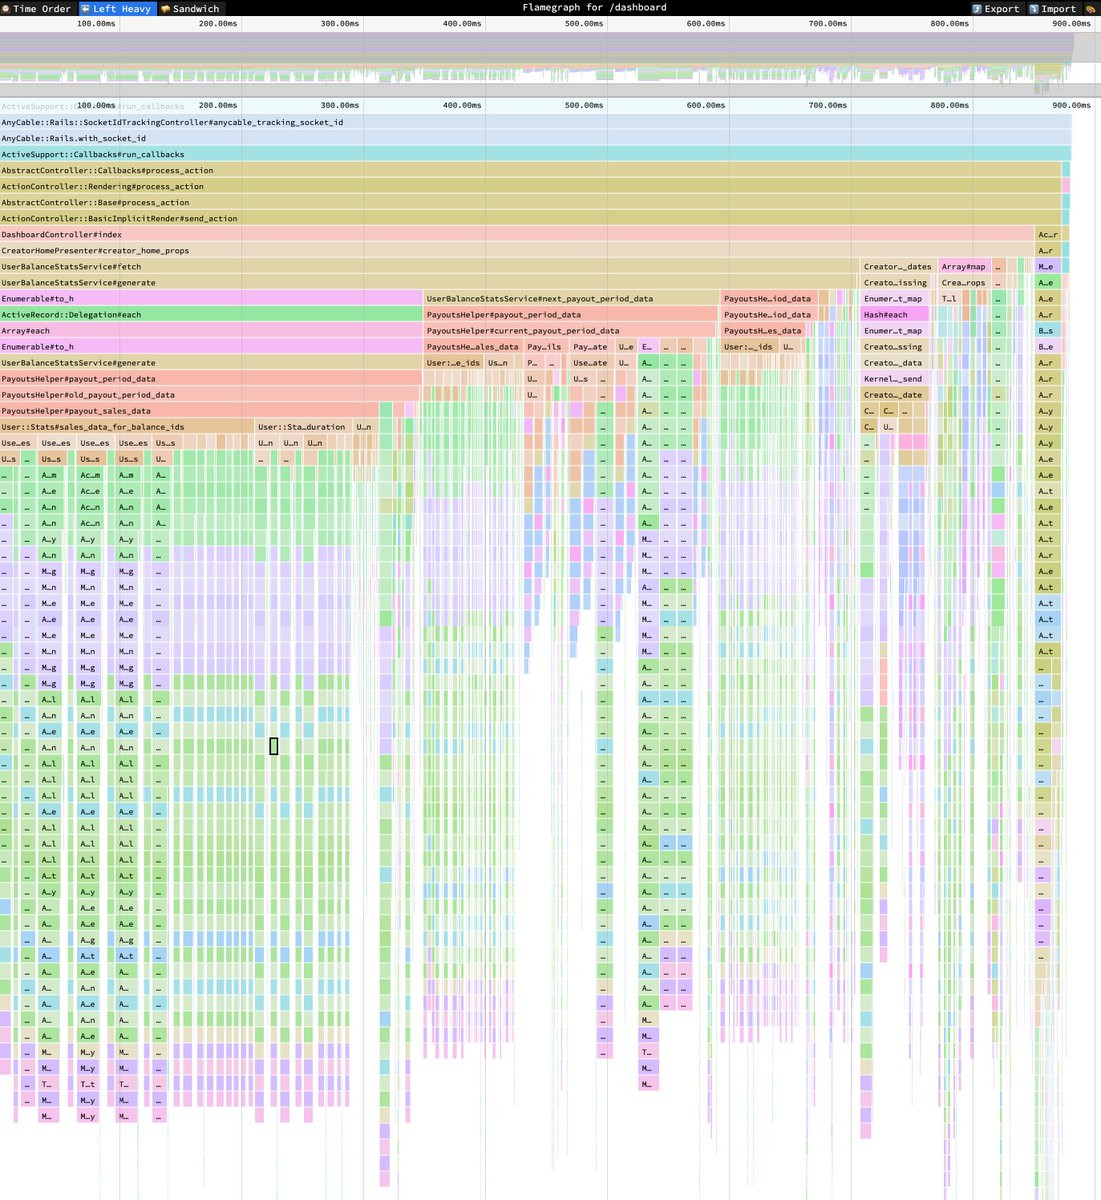Select the T…l frame
Viewport: 1101px width, 1200px height.
tap(949, 298)
